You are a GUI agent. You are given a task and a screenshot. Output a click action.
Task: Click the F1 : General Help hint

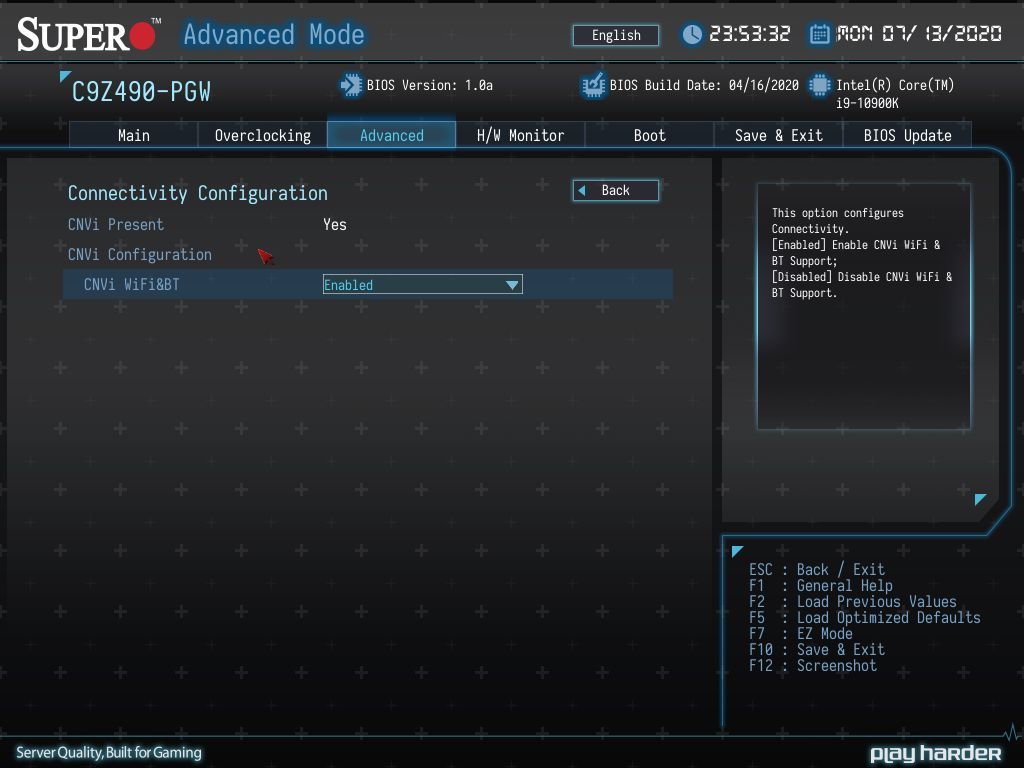pyautogui.click(x=820, y=586)
